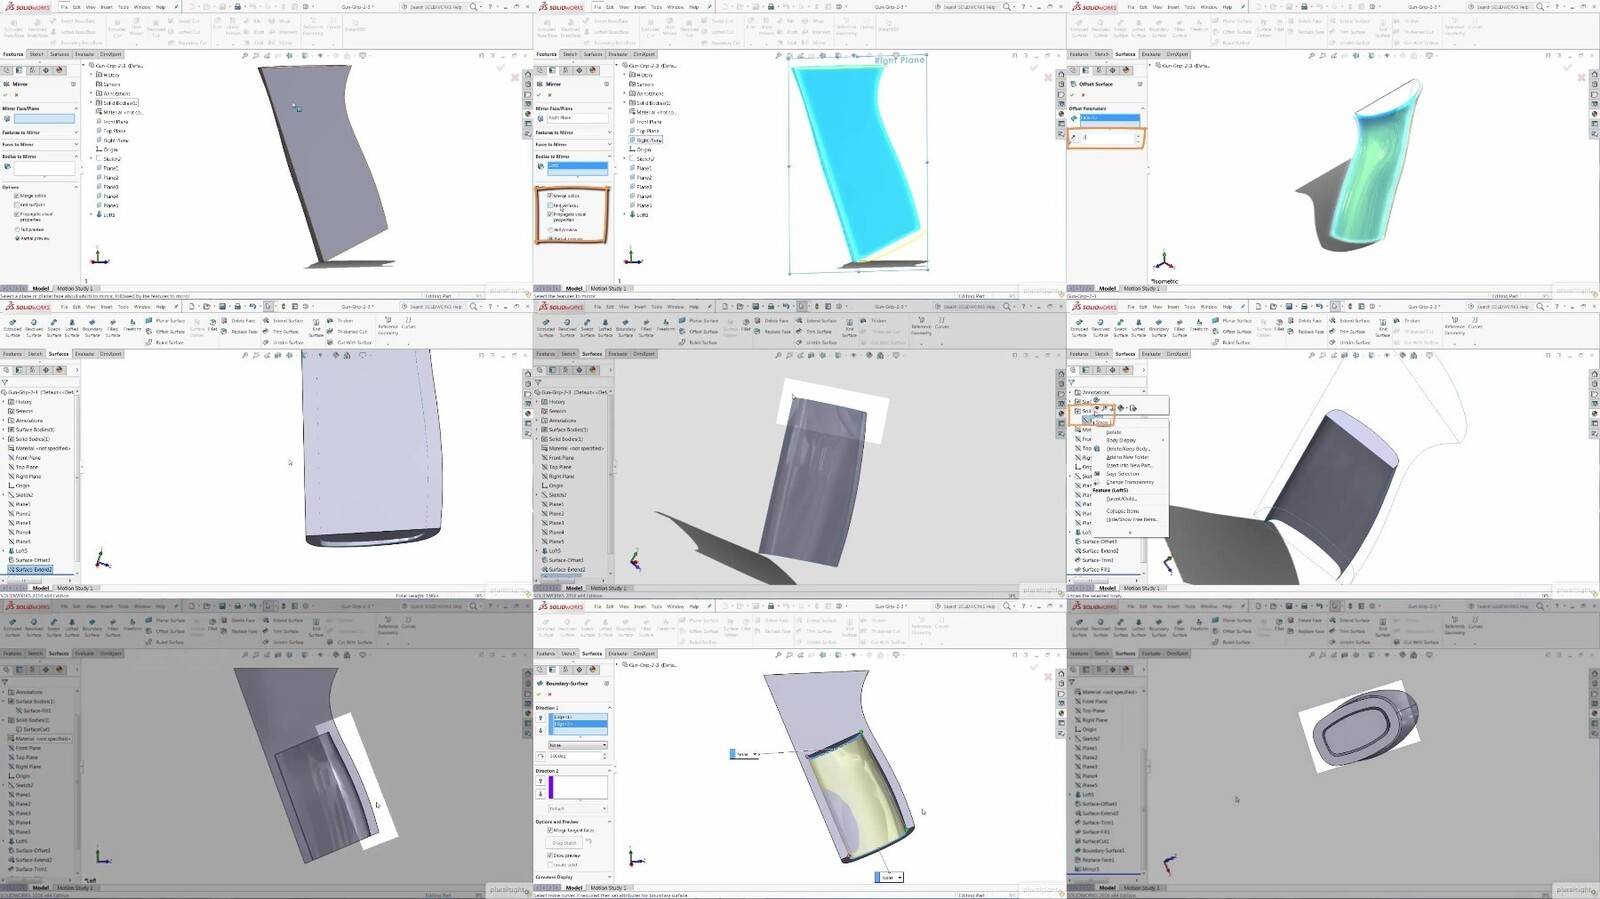Viewport: 1600px width, 899px height.
Task: Click the Offset Surface distance input field
Action: (x=1108, y=138)
